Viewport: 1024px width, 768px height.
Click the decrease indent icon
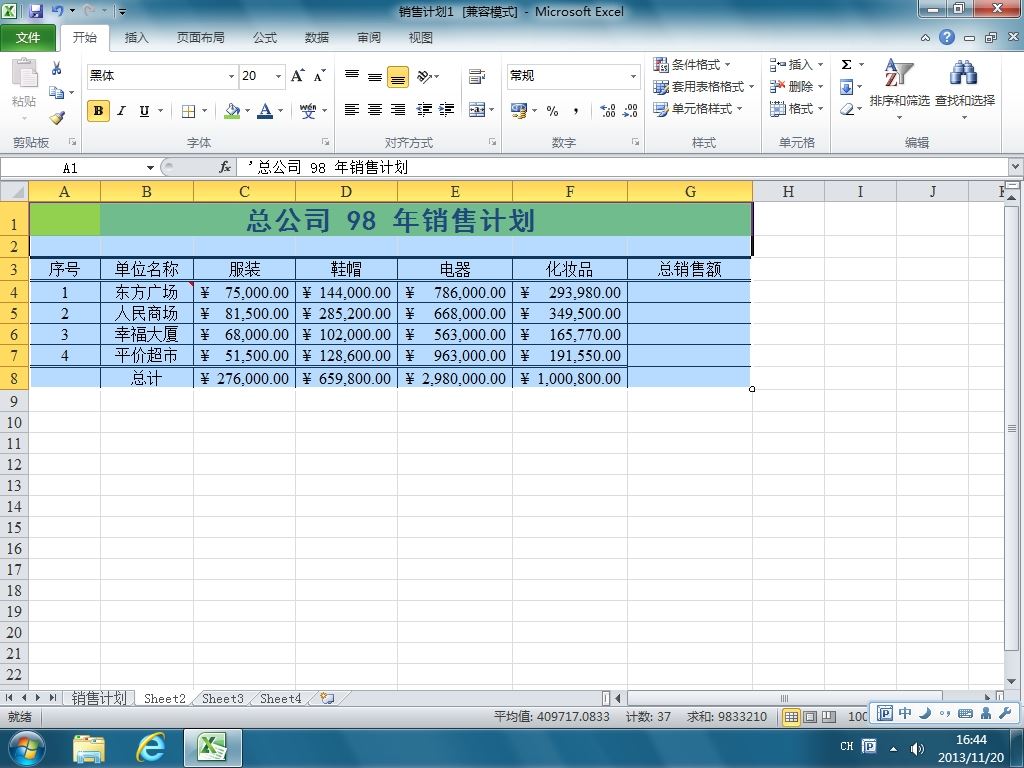click(x=424, y=110)
